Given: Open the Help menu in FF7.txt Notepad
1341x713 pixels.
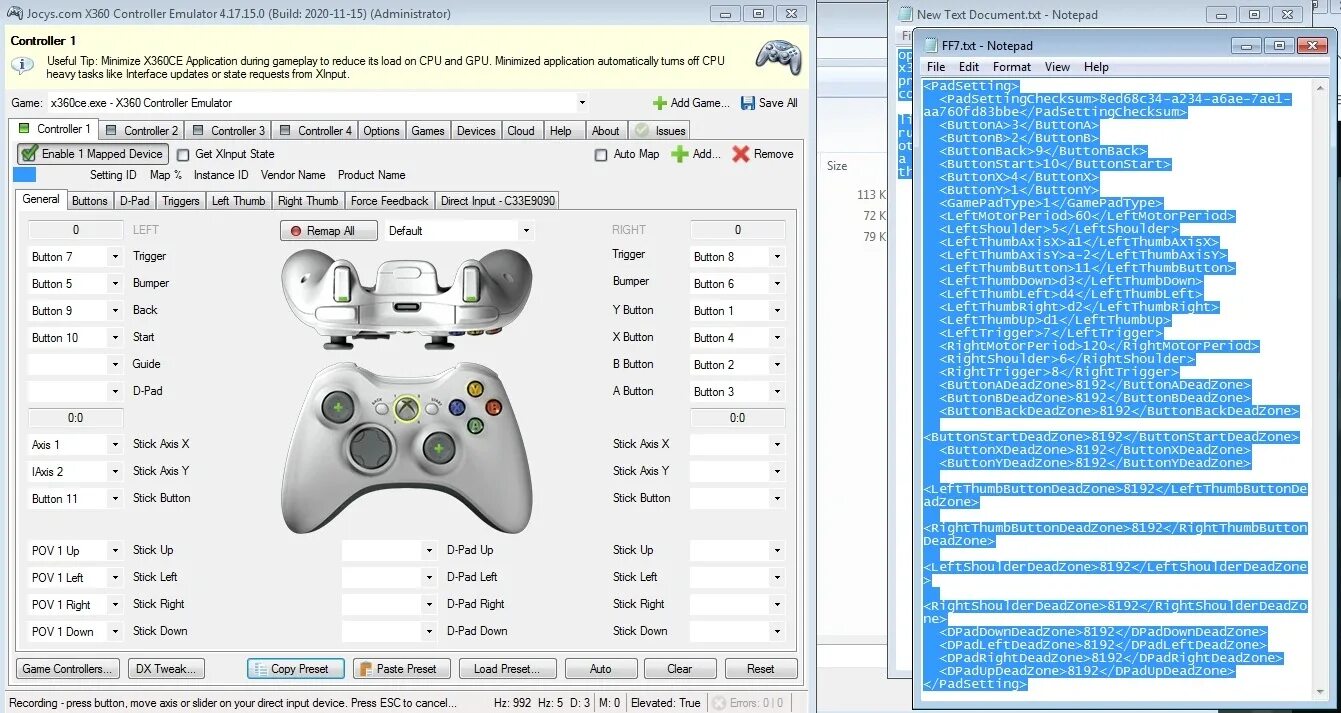Looking at the screenshot, I should click(1096, 67).
